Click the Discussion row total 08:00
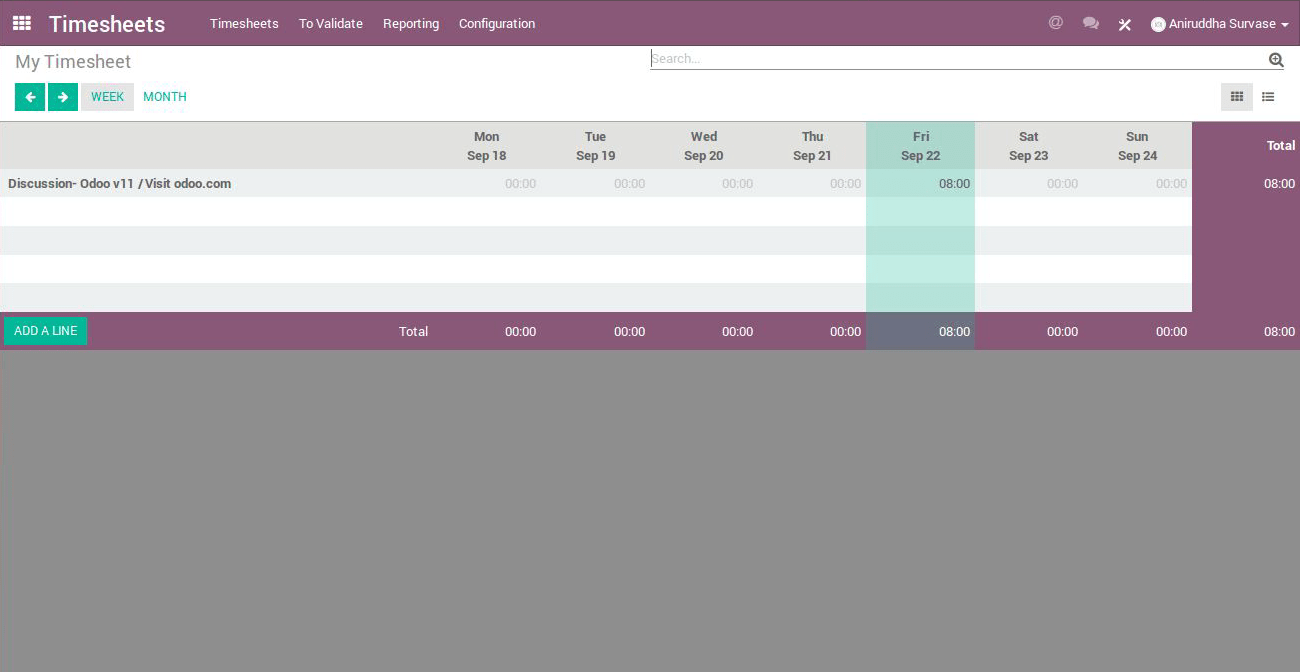Screen dimensions: 1300x672 click(1279, 184)
